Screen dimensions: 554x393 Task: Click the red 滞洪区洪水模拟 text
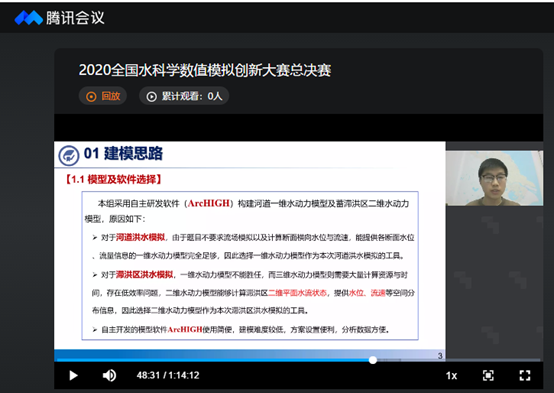(x=144, y=275)
